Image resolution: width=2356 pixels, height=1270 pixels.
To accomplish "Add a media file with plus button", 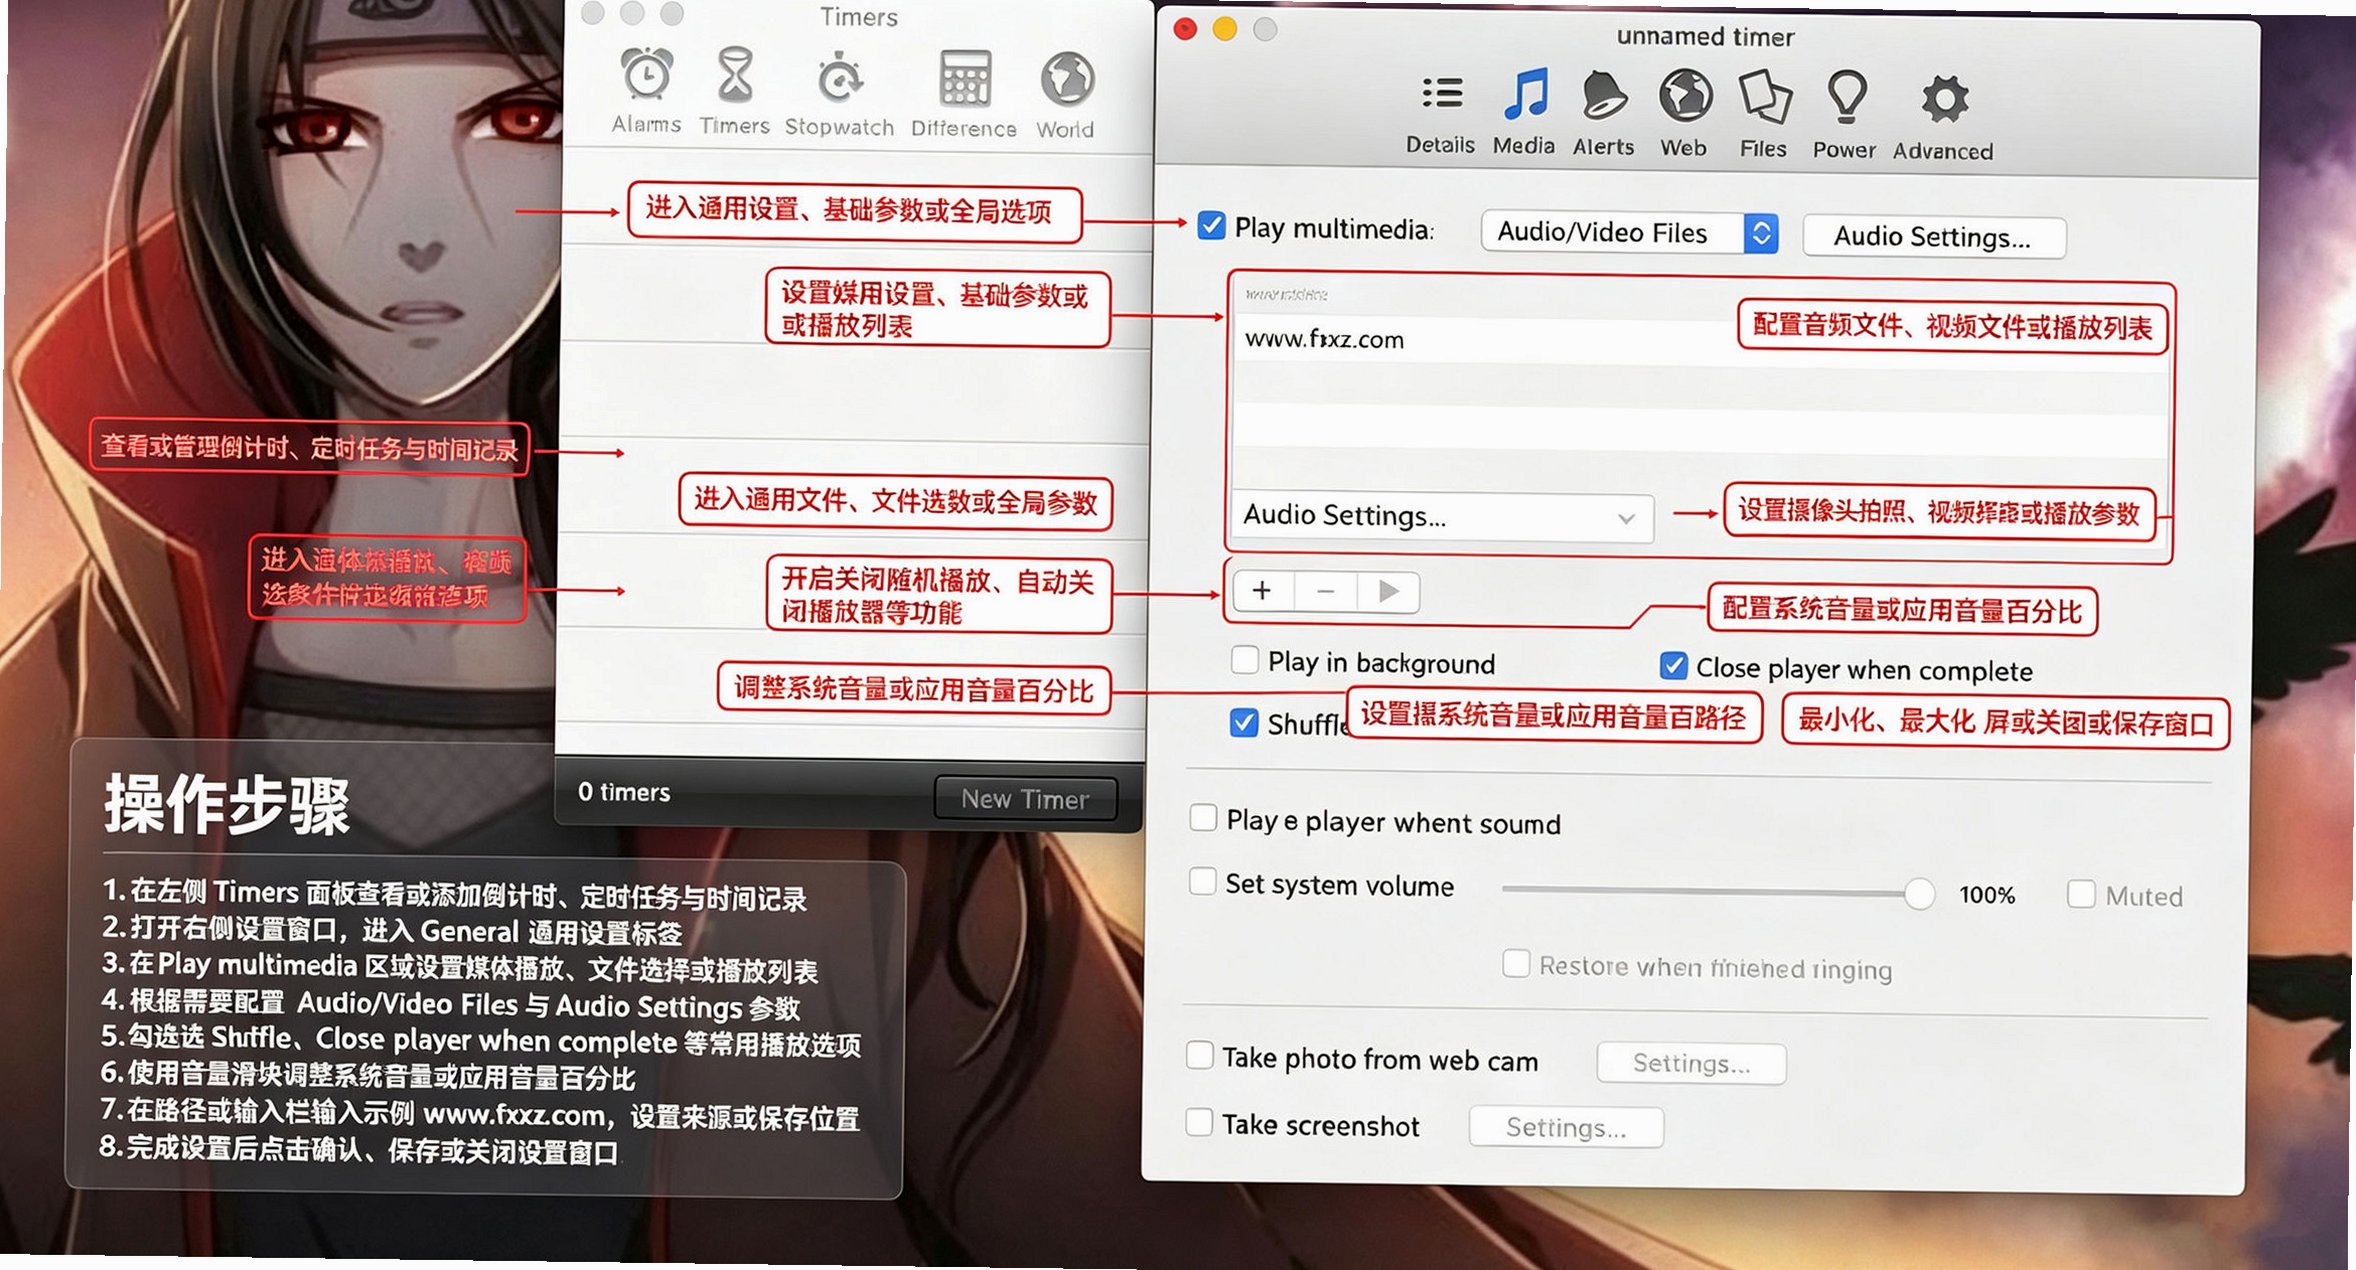I will pos(1262,591).
